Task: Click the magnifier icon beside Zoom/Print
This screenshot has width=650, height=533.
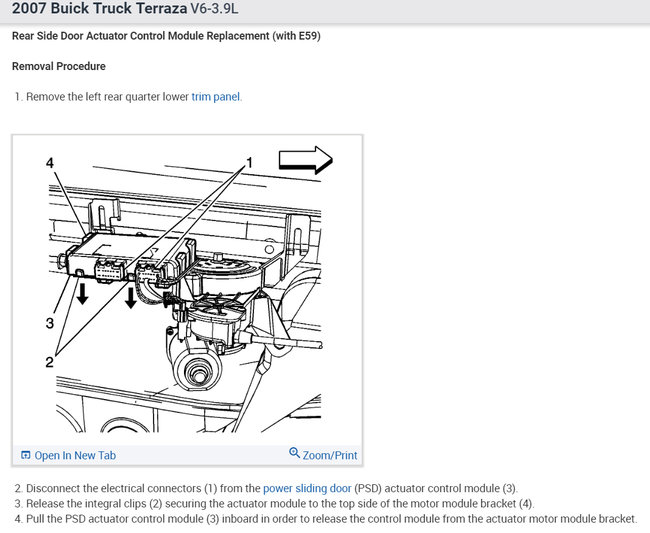Action: tap(294, 453)
